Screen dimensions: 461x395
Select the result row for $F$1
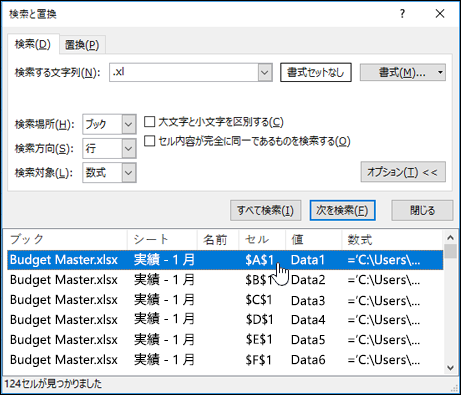pos(225,360)
